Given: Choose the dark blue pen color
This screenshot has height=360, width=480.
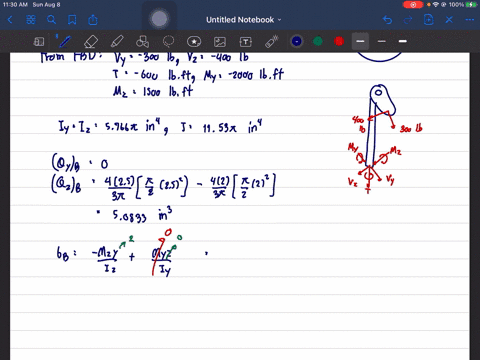Looking at the screenshot, I should click(x=297, y=41).
